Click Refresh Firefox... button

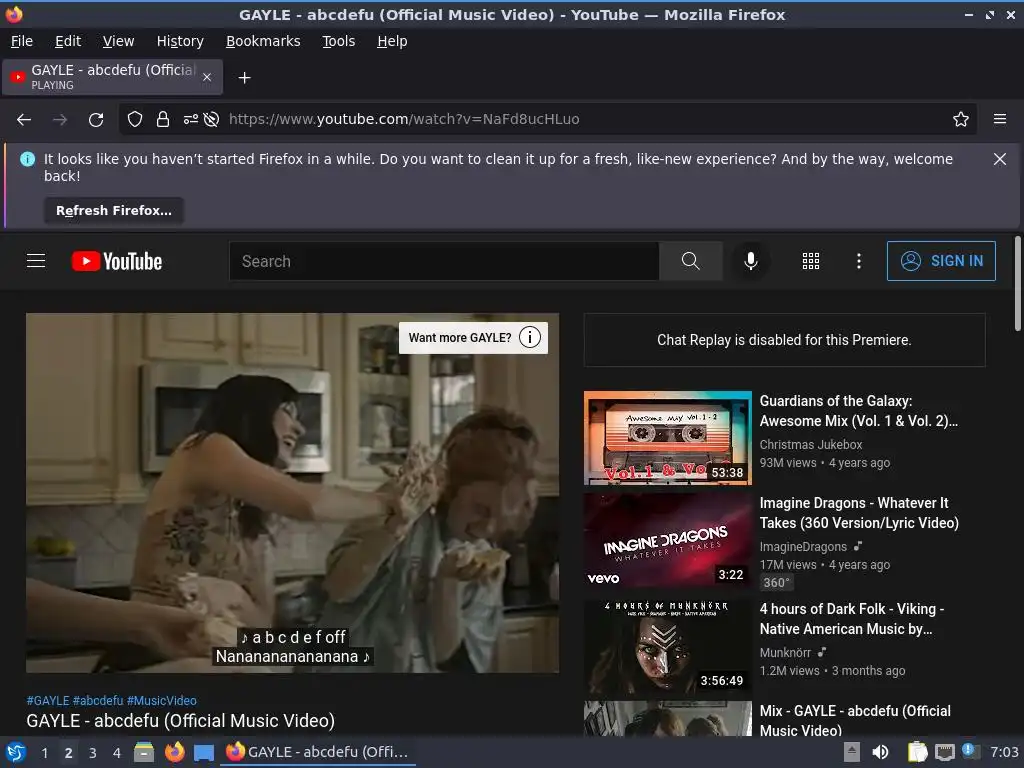(x=114, y=210)
